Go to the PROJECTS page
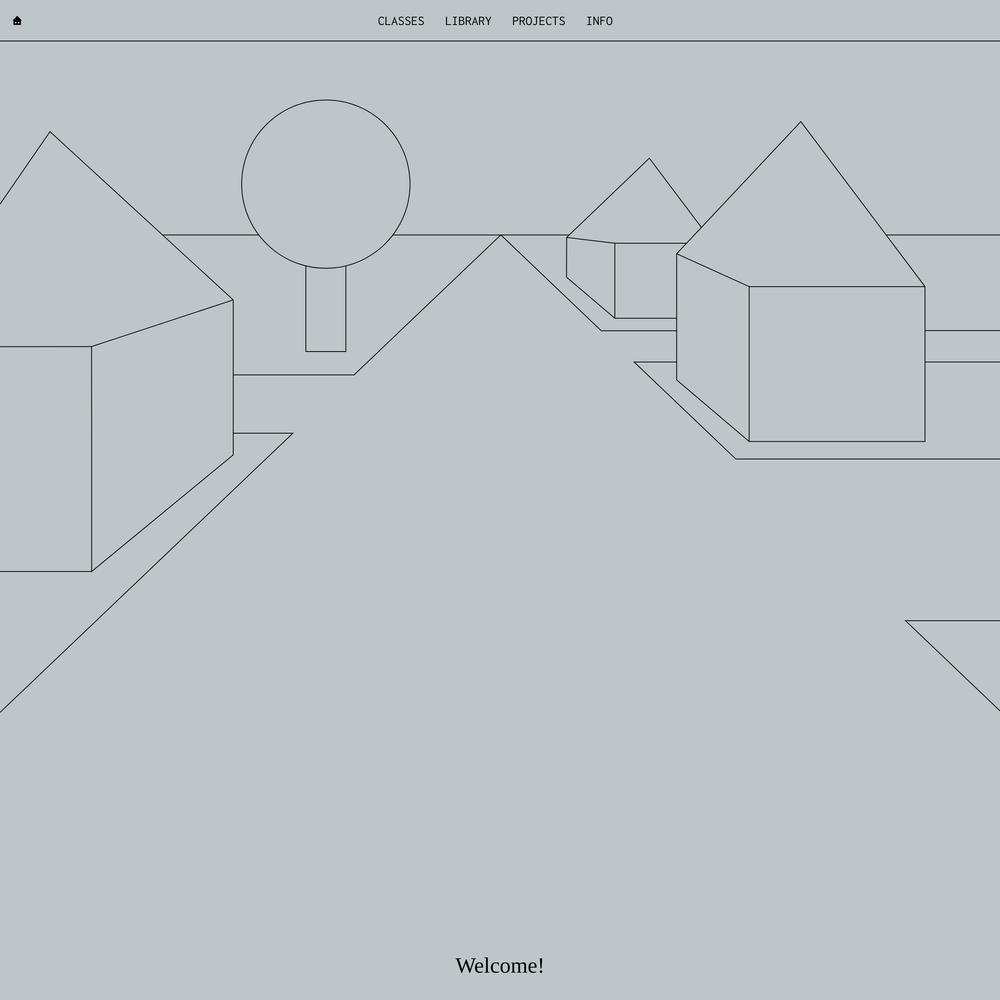 (x=538, y=21)
